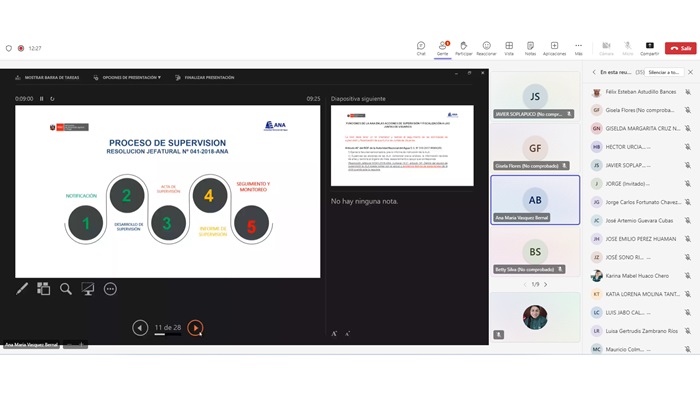Toggle the Micro mute button

(628, 48)
